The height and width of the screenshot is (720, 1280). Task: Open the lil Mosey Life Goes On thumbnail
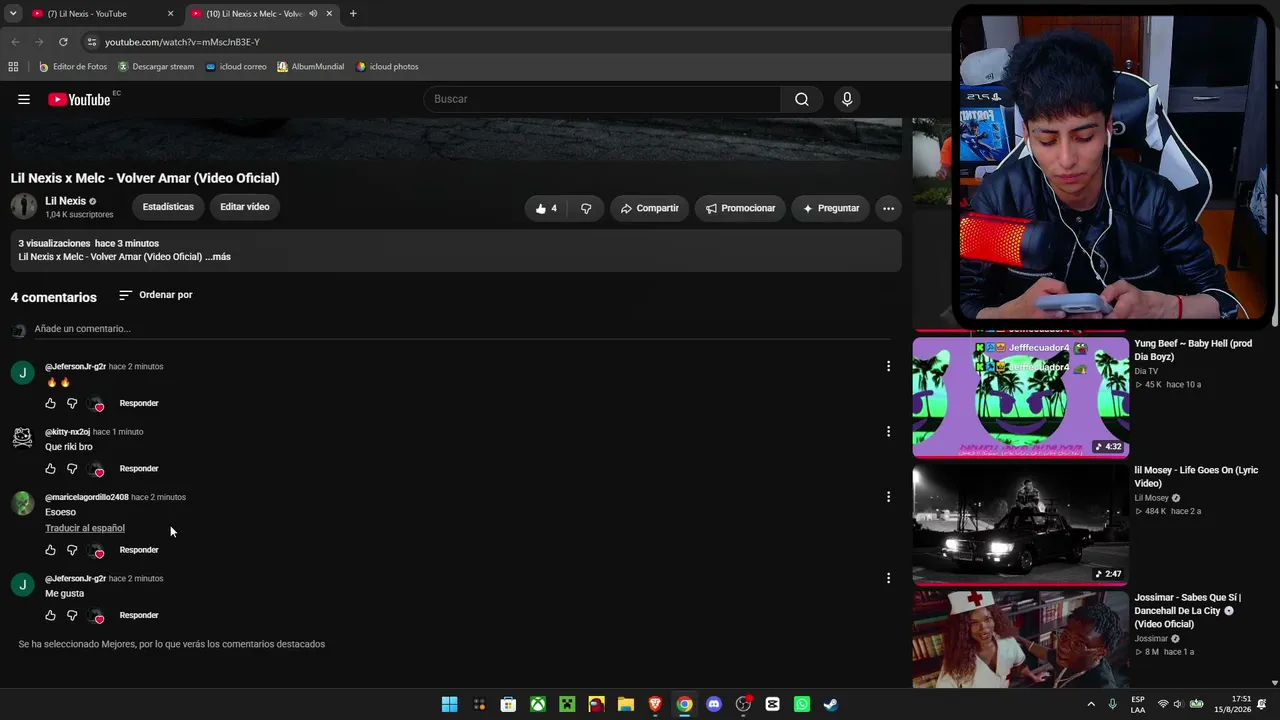click(x=1021, y=524)
